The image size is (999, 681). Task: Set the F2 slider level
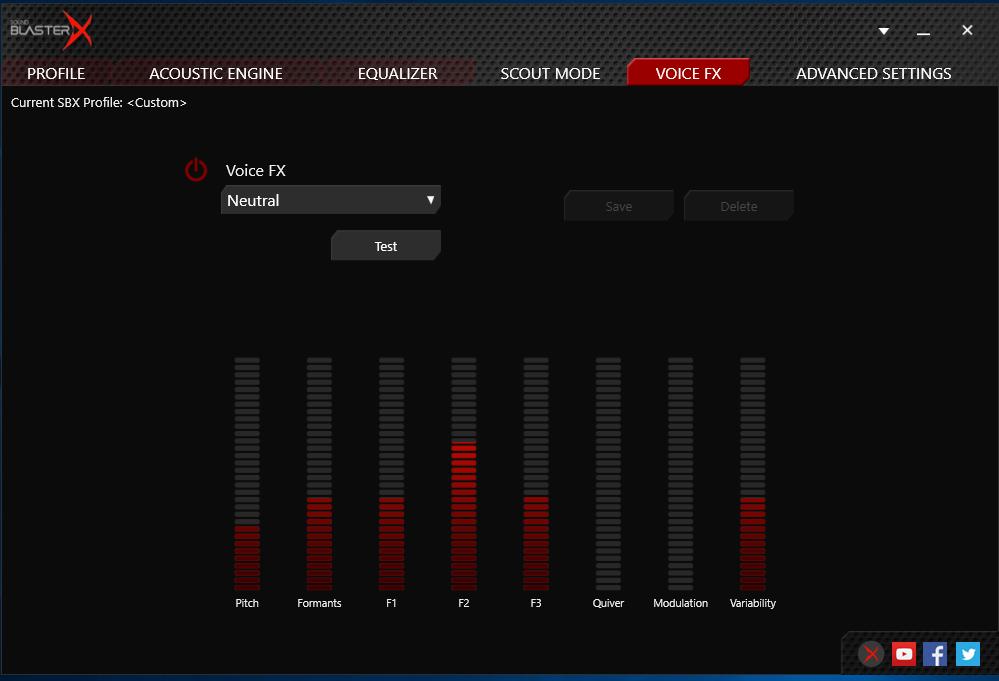[464, 474]
